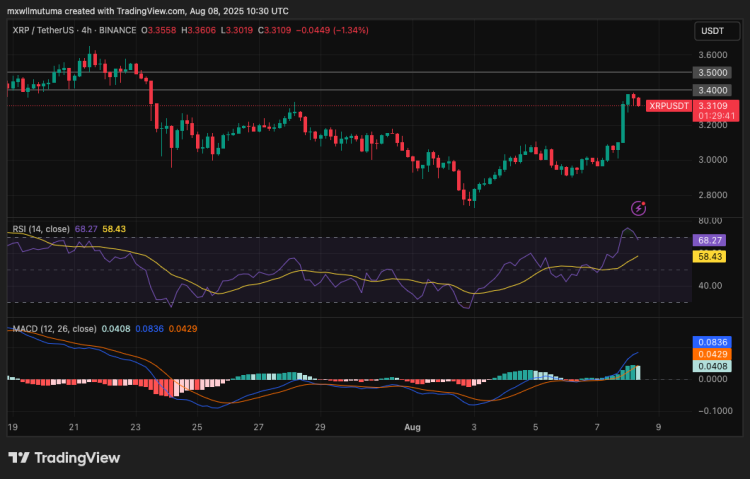The image size is (750, 479).
Task: Select the purple RSI 68.27 axis label
Action: point(708,240)
